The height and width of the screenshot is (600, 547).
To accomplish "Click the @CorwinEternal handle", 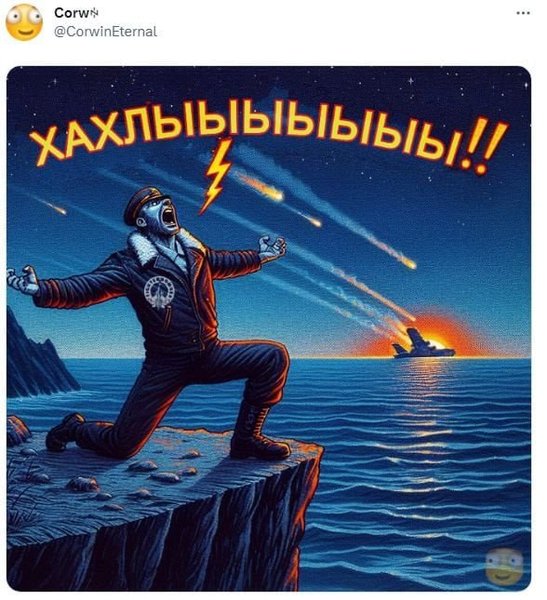I will (x=106, y=31).
